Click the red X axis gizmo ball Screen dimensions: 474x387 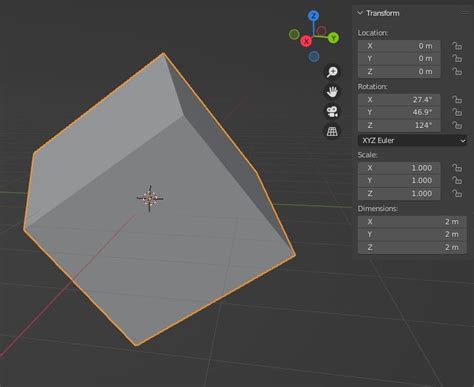pyautogui.click(x=306, y=41)
